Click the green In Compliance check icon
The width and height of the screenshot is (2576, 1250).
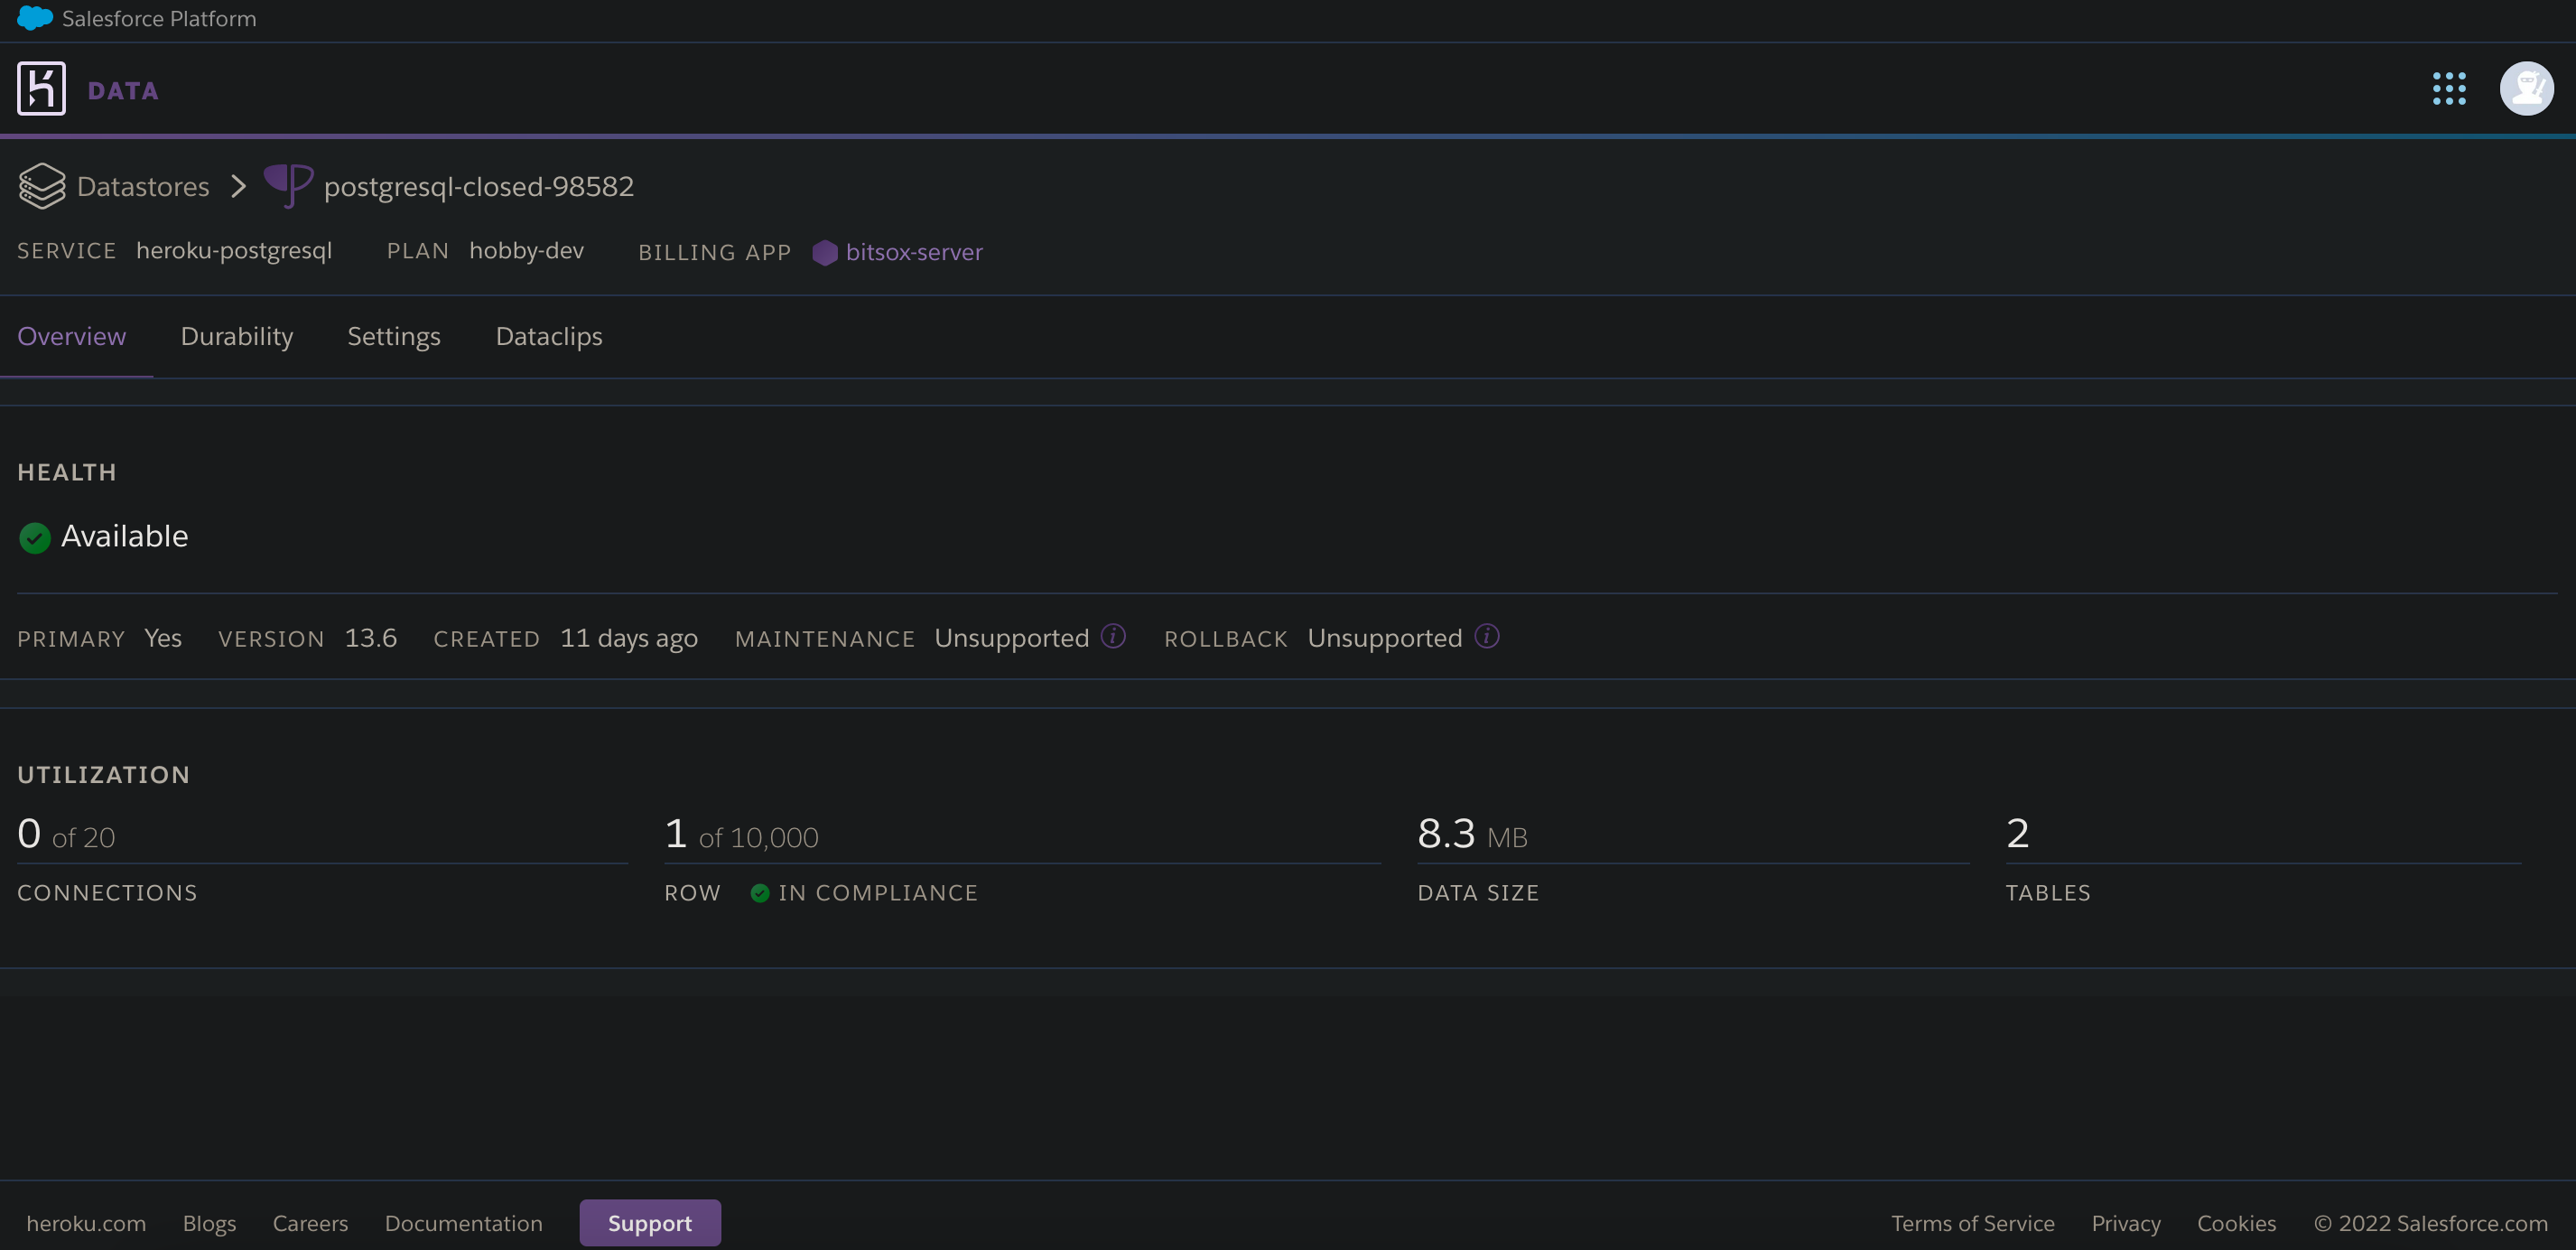coord(760,893)
